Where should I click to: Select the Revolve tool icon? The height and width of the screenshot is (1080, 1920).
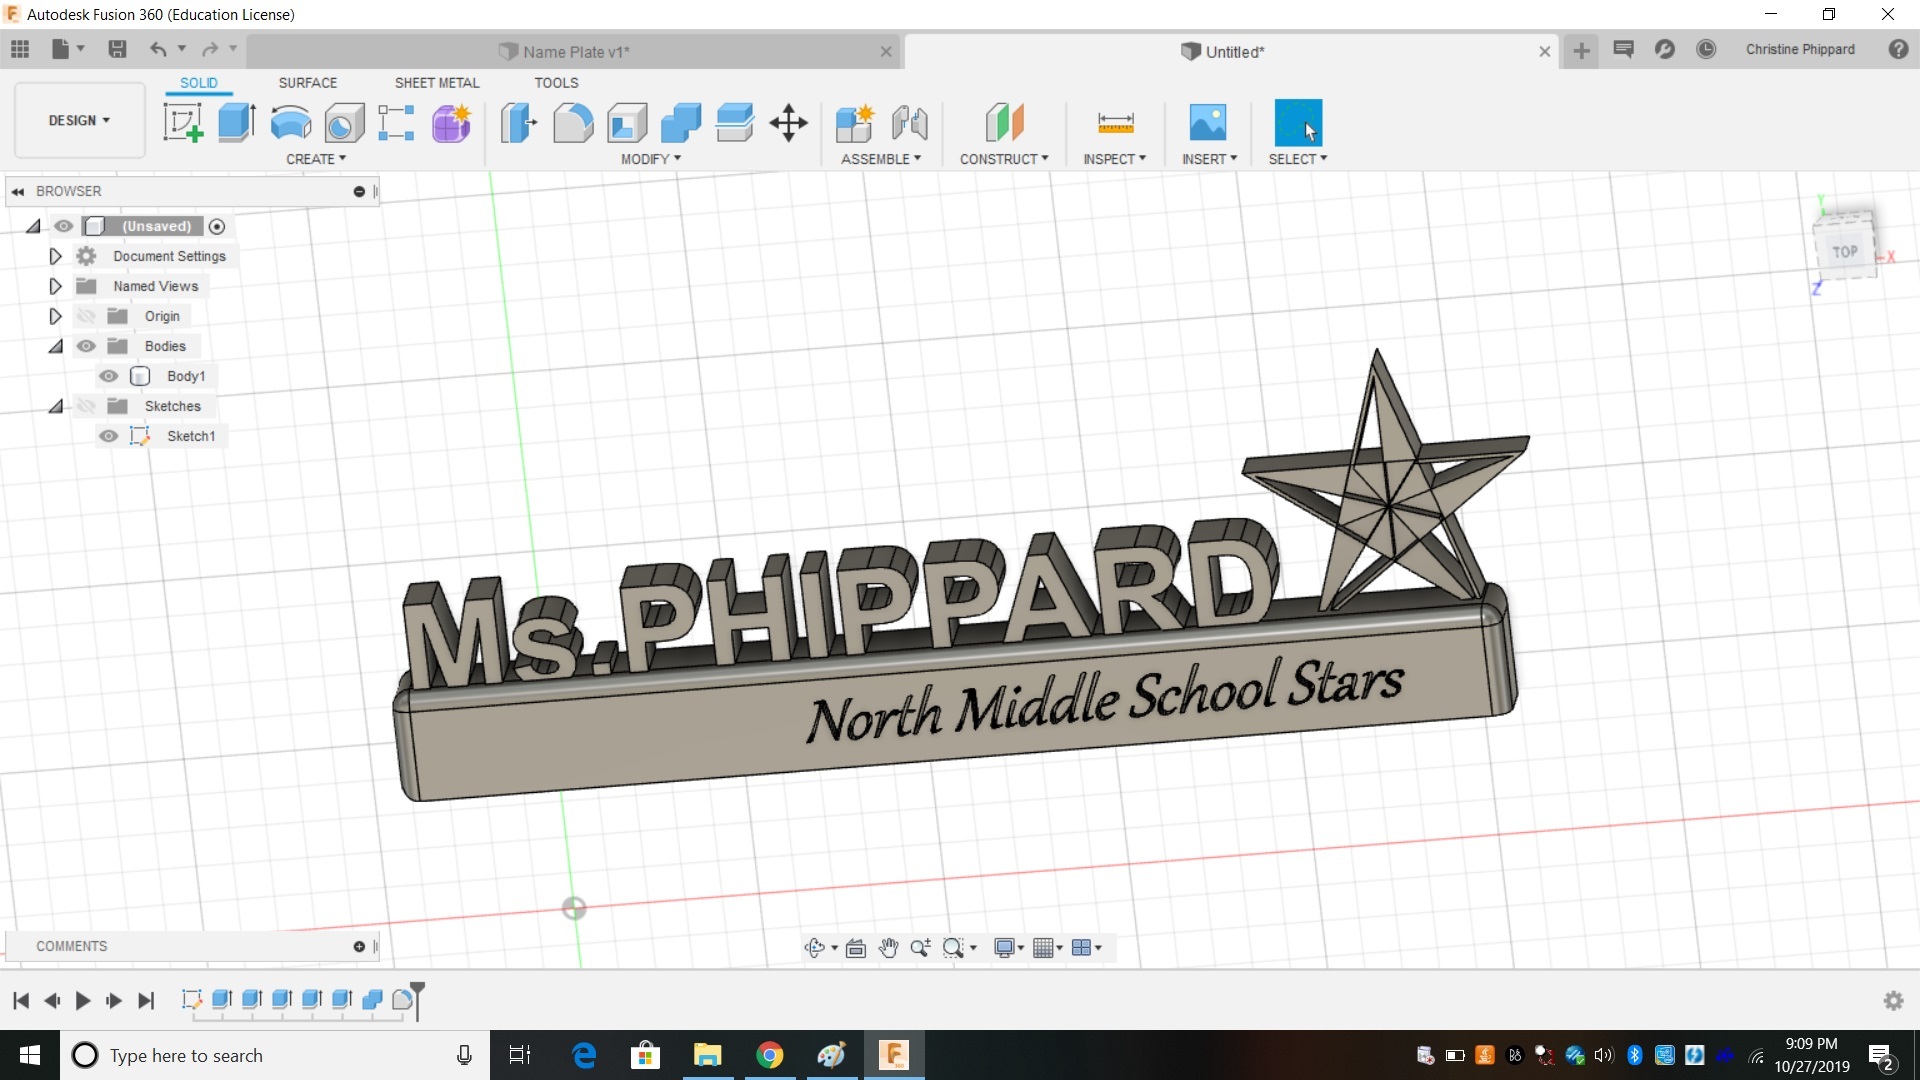(x=291, y=123)
